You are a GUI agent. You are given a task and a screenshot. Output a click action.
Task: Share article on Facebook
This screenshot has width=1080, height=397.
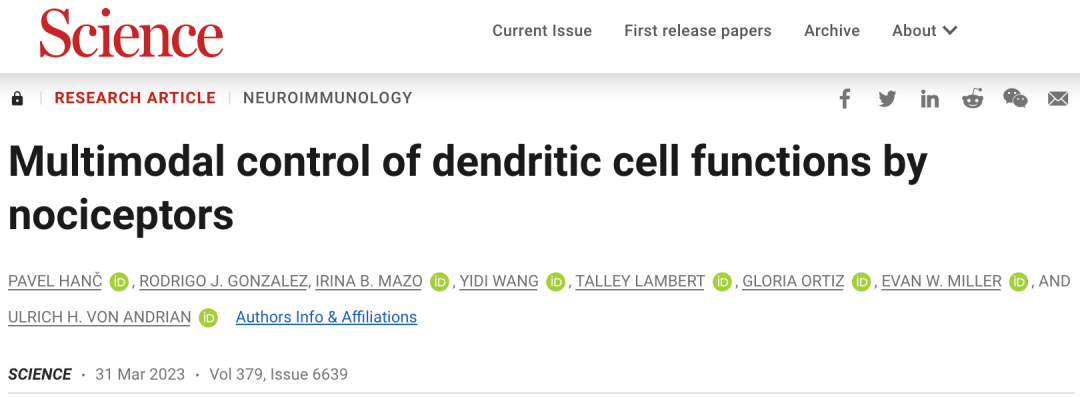(x=845, y=99)
